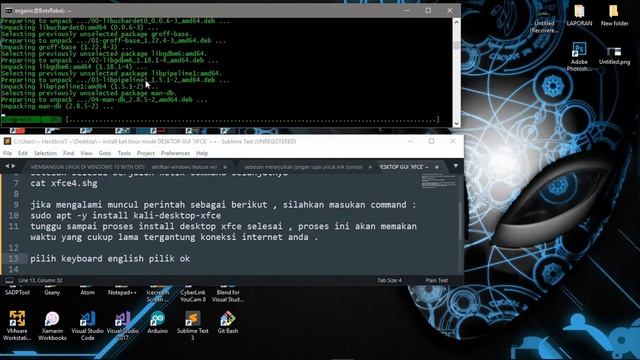
Task: Go to next tab with right arrow
Action: [x=13, y=166]
